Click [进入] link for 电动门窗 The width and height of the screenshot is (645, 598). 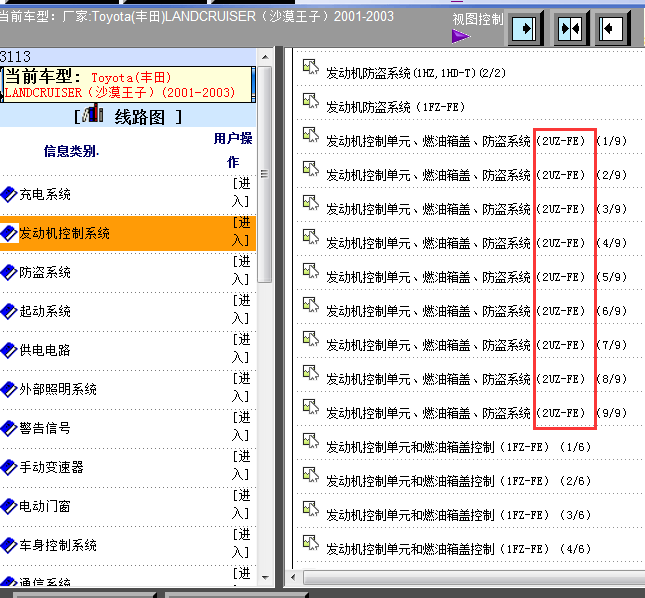[241, 505]
